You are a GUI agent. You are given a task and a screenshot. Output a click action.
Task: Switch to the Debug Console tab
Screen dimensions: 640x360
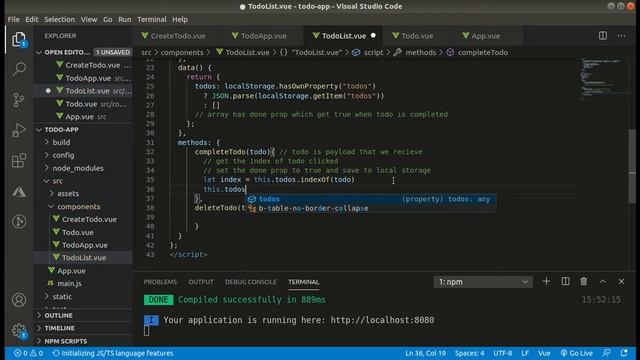[x=251, y=282]
